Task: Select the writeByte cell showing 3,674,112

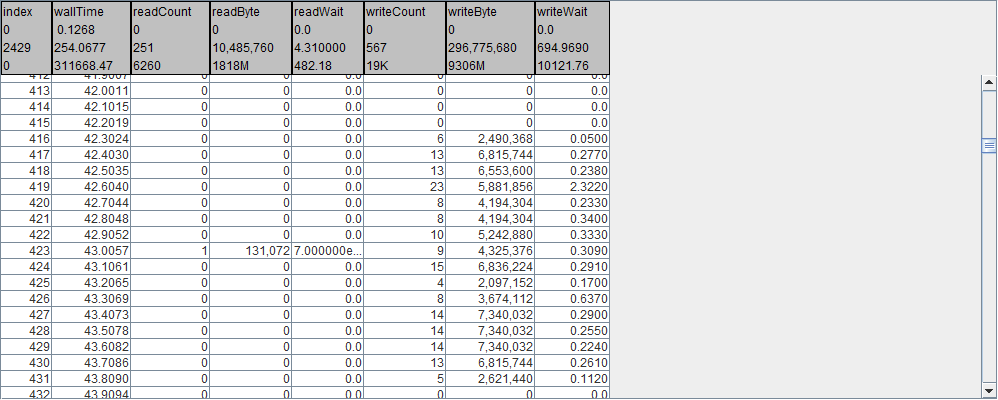Action: coord(489,299)
